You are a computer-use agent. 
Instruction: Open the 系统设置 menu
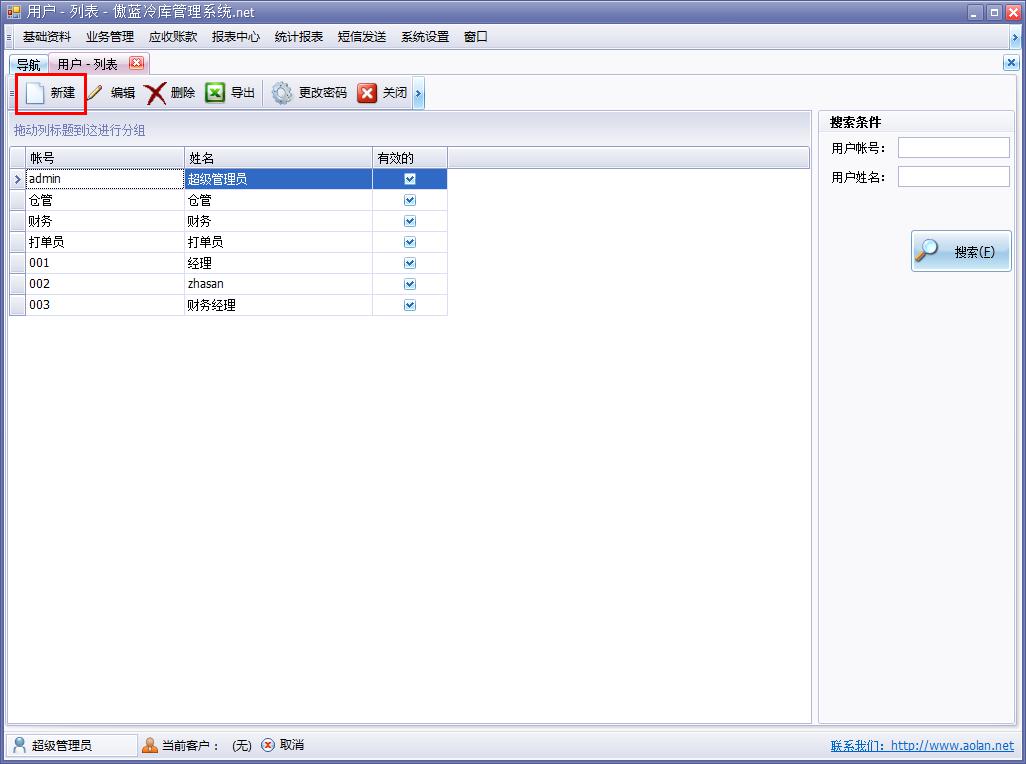point(425,37)
